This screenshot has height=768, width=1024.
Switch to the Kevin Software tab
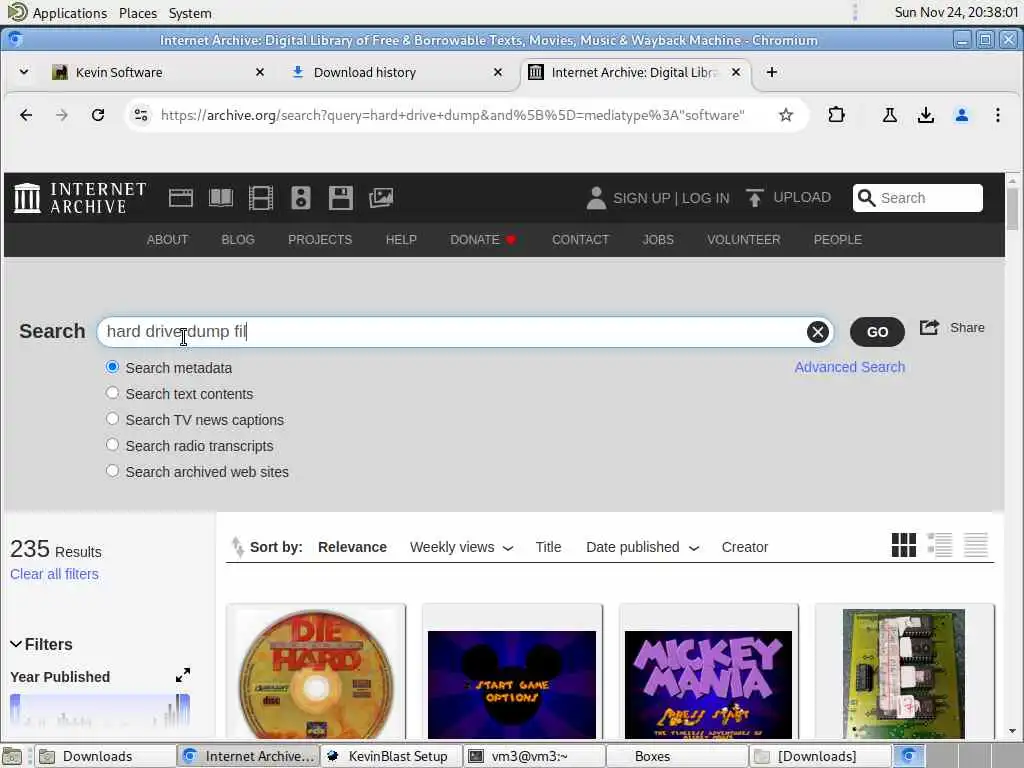coord(158,72)
